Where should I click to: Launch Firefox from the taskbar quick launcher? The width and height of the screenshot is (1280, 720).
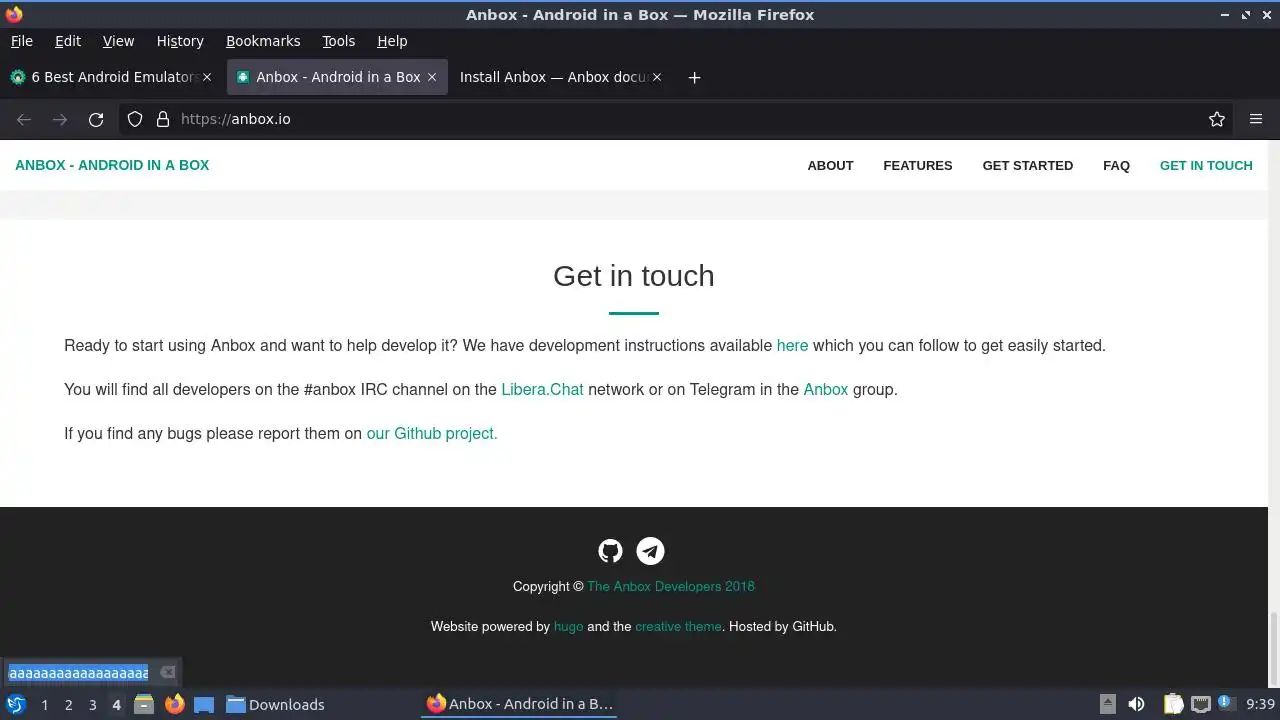(174, 704)
